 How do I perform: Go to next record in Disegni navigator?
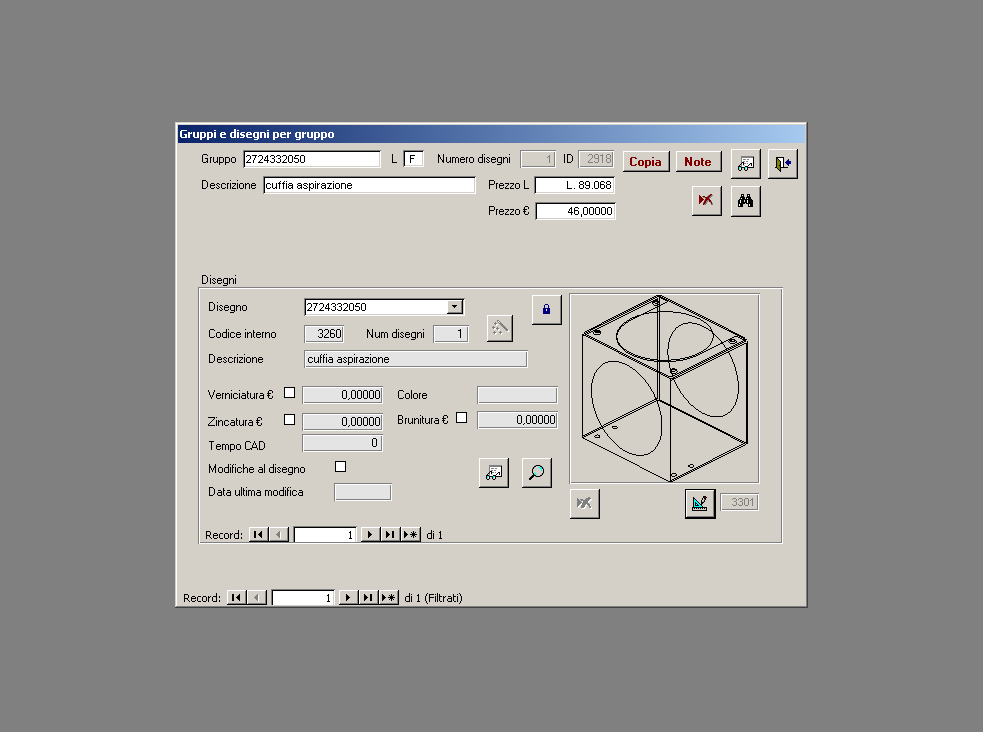(x=370, y=535)
